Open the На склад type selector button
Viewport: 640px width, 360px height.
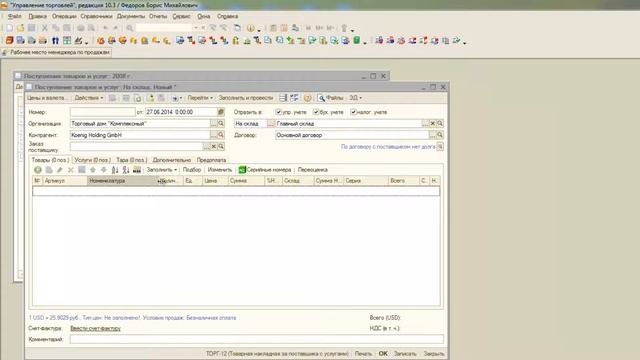point(270,123)
